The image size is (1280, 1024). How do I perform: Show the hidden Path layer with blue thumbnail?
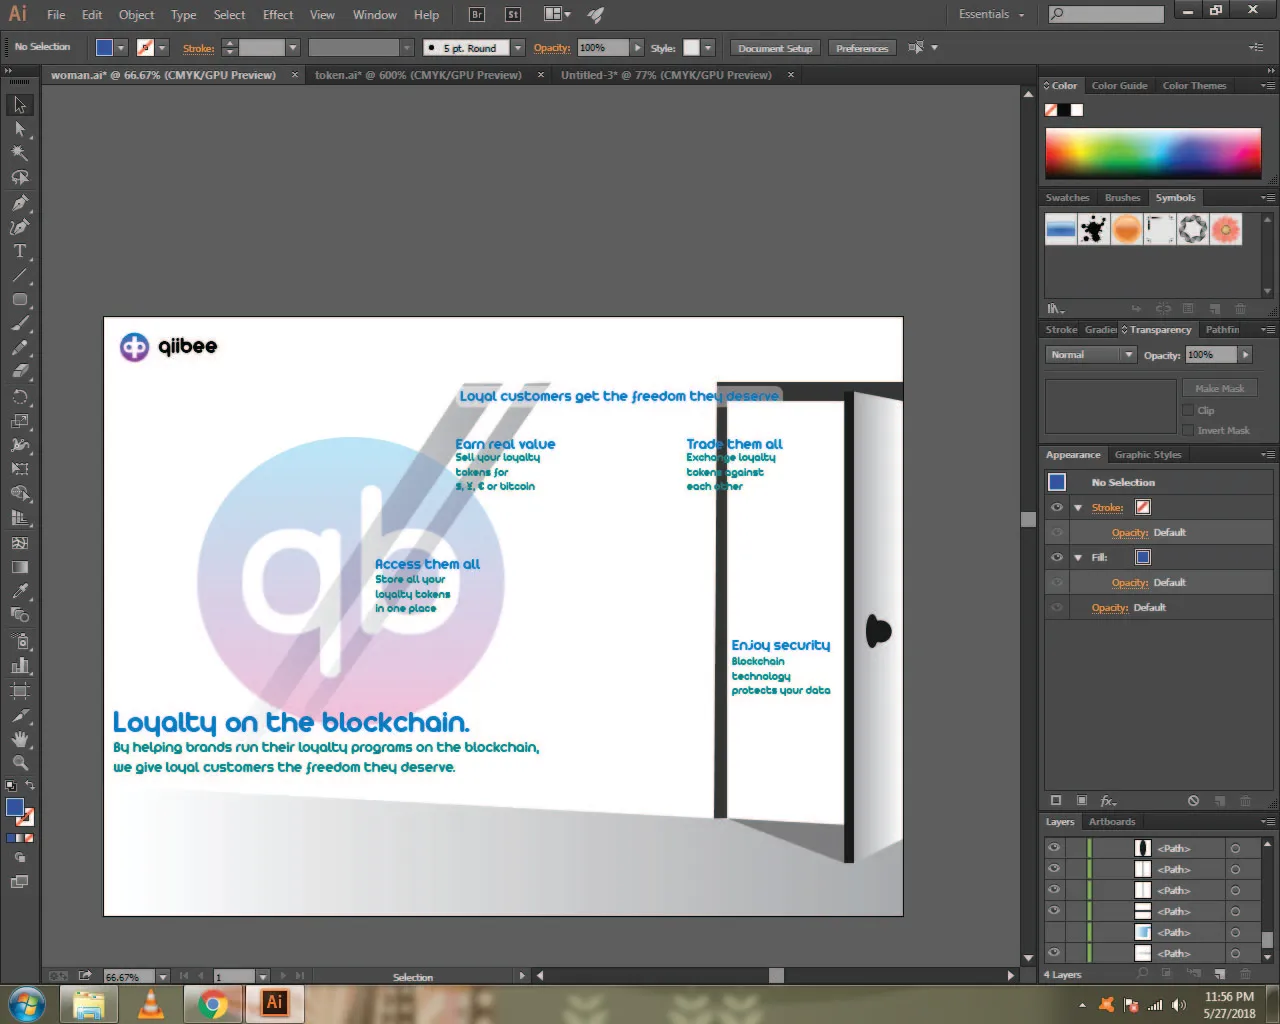(x=1054, y=932)
